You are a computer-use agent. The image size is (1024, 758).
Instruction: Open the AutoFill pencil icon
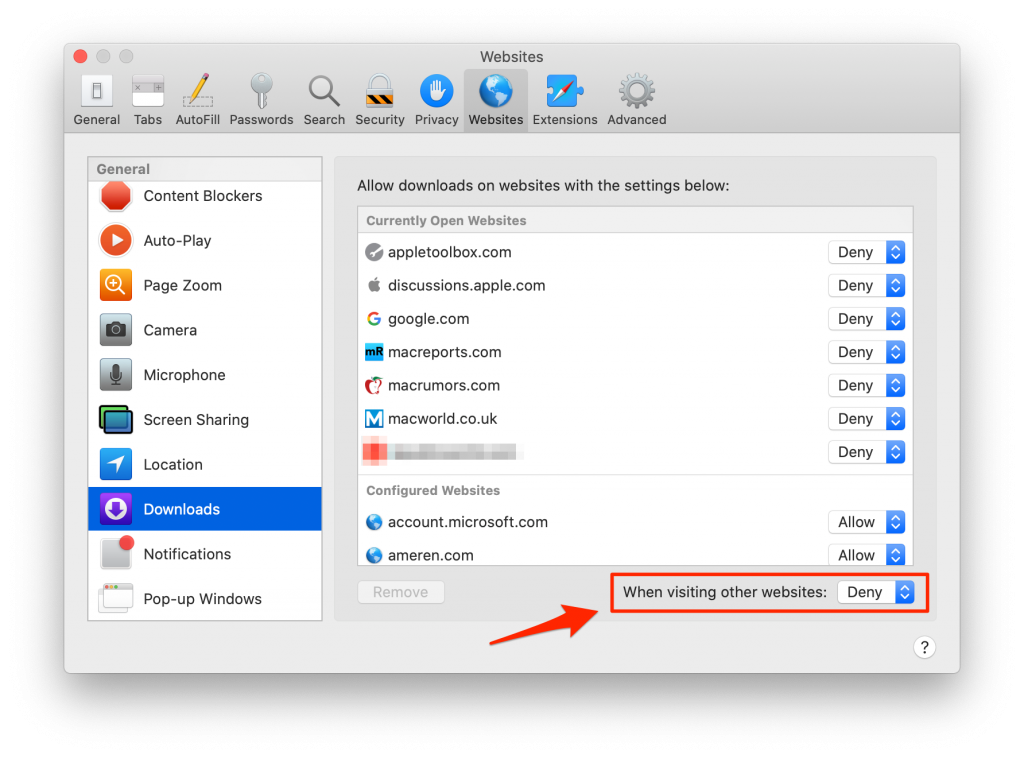198,91
